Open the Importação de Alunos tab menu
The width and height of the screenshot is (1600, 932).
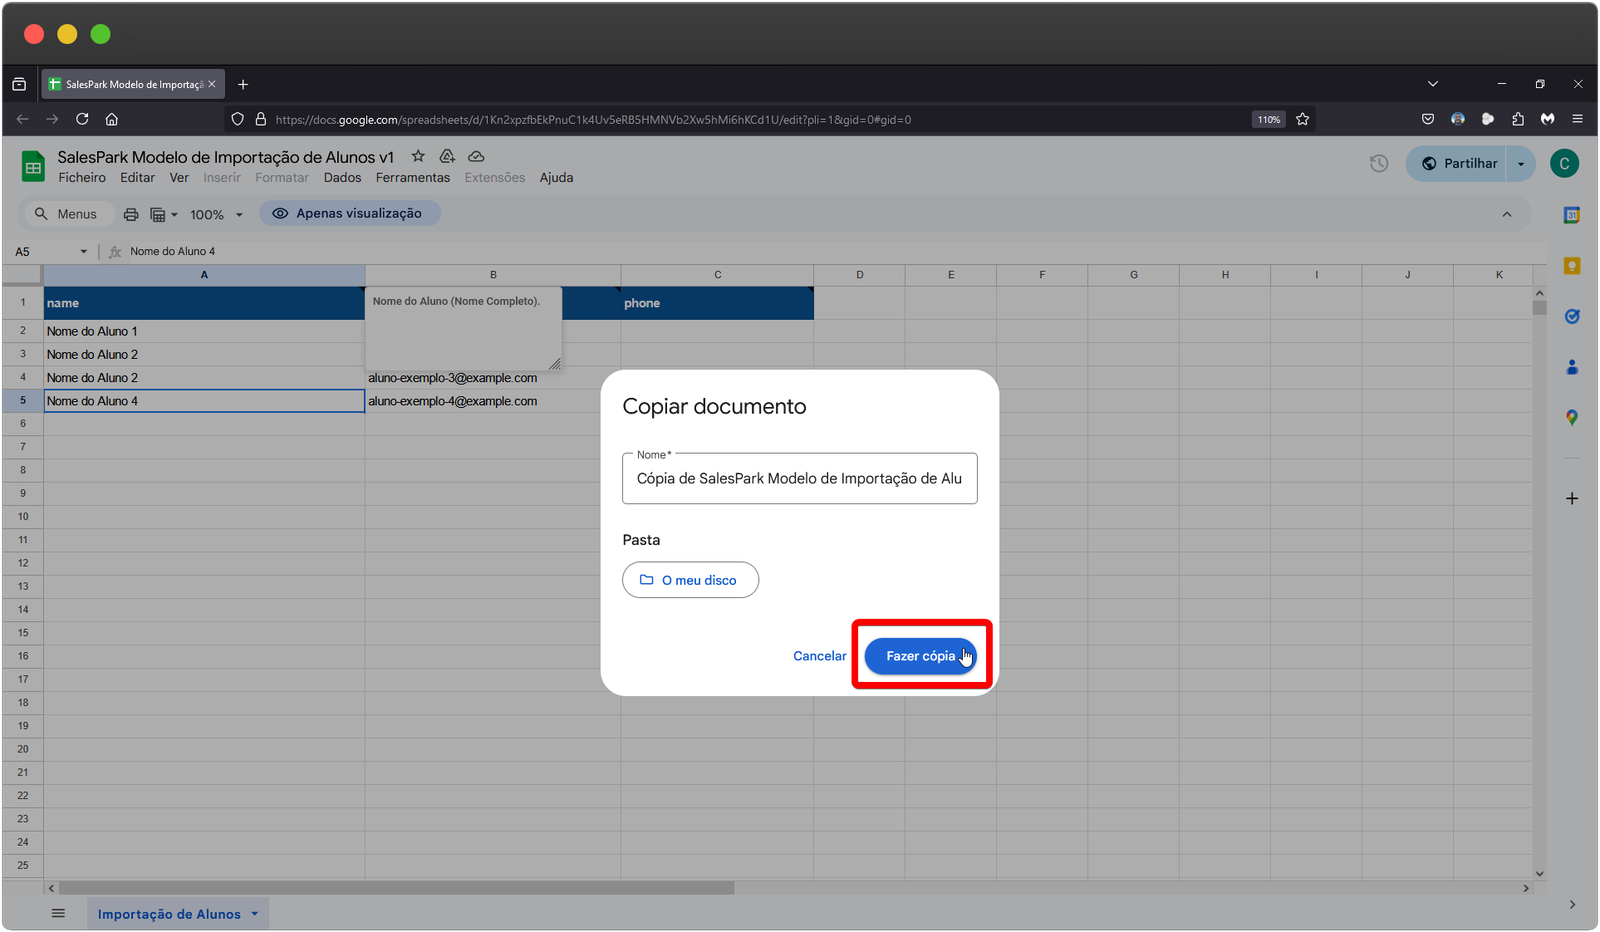pos(255,914)
